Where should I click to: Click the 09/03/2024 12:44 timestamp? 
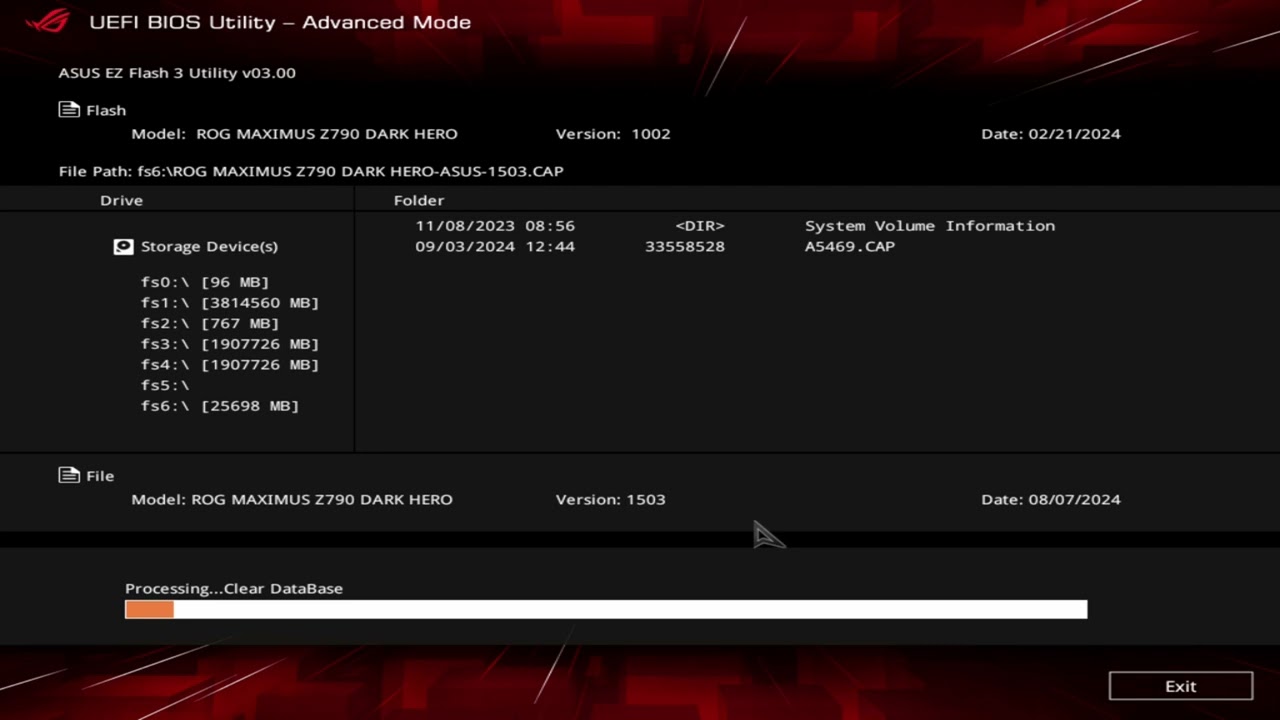(x=495, y=246)
